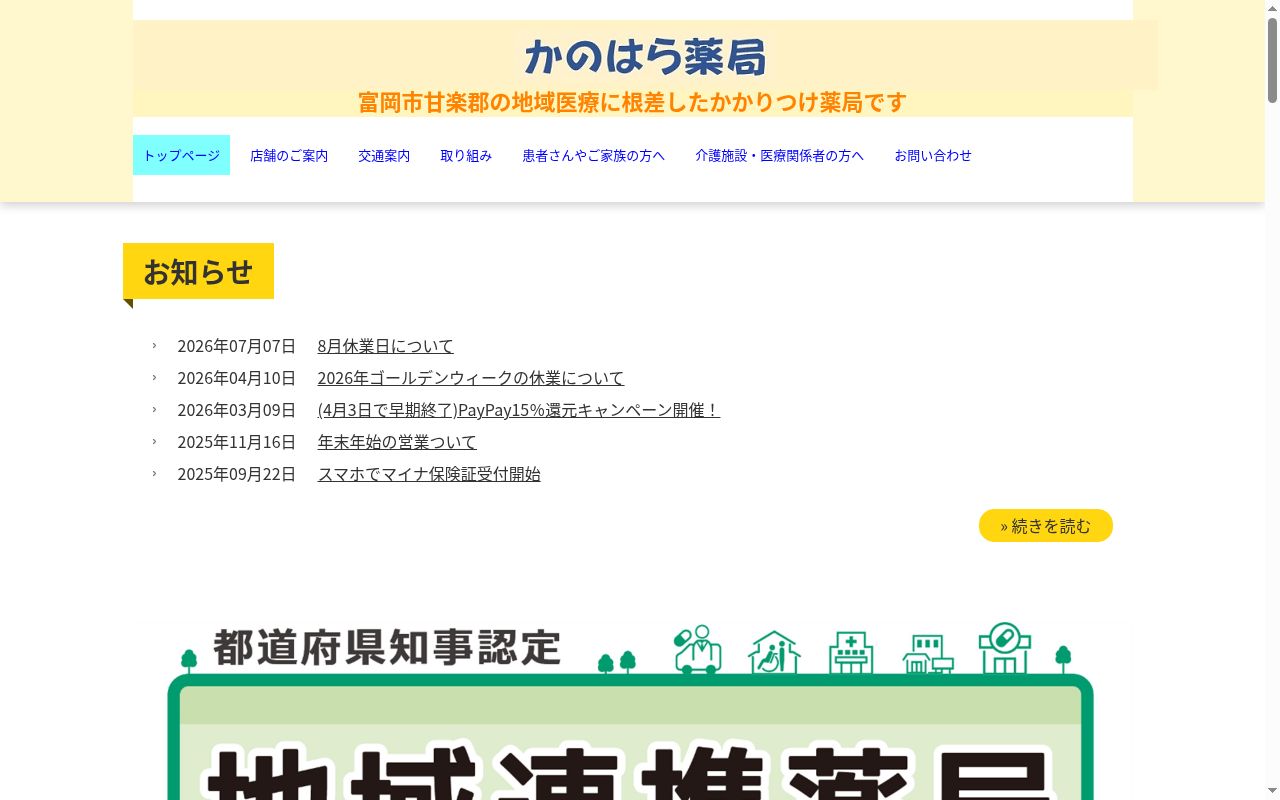Click the 地域連携薬局 banner image
This screenshot has height=800, width=1280.
point(633,710)
